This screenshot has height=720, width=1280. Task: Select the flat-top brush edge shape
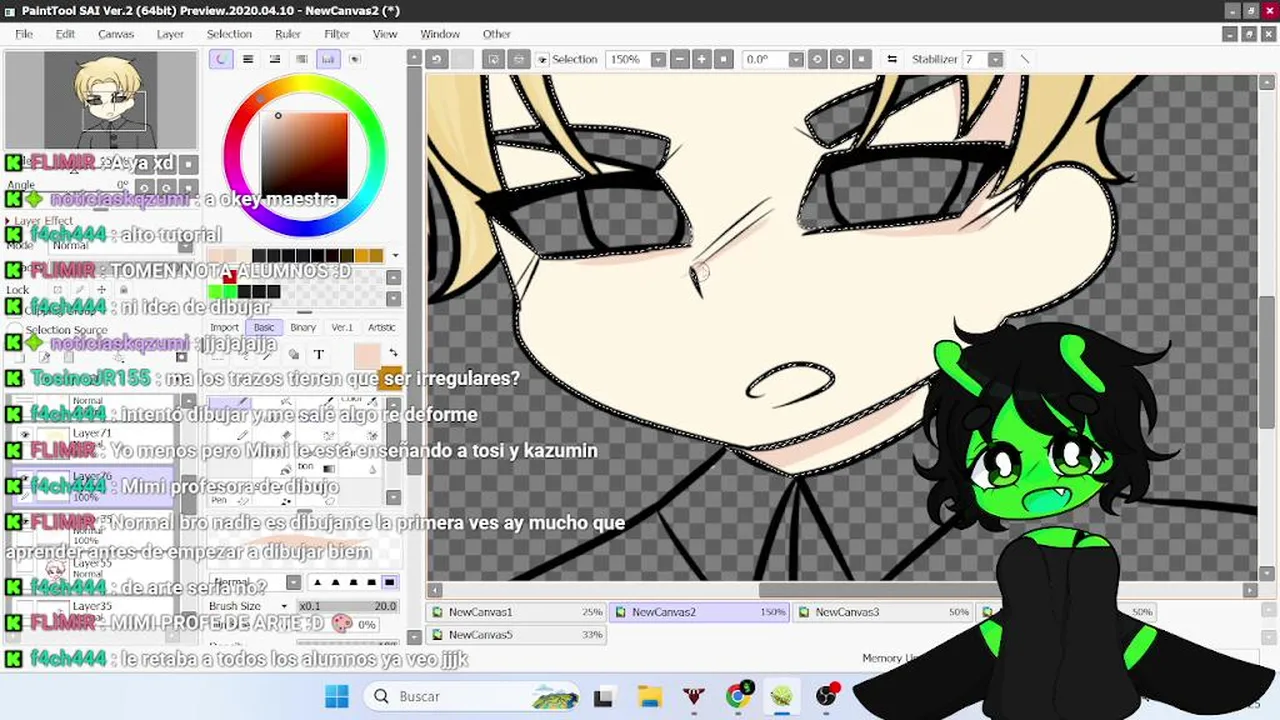point(389,582)
